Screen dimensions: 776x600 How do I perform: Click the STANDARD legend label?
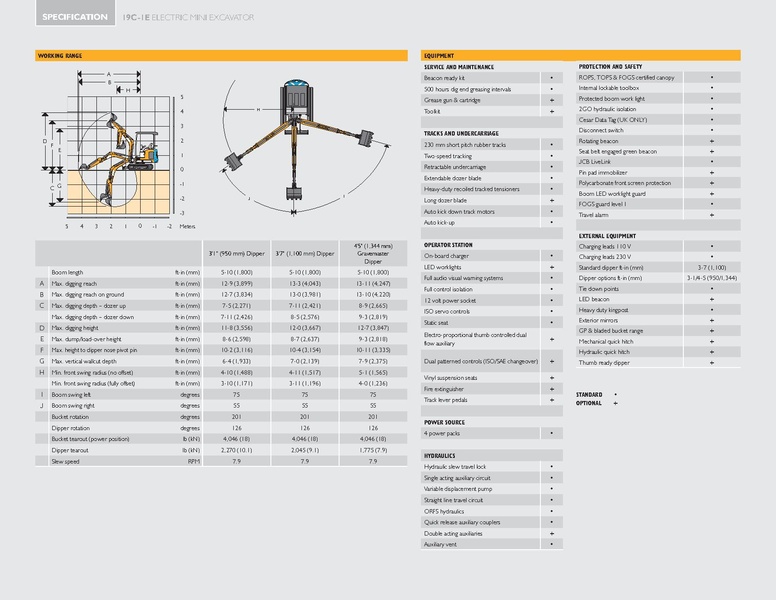click(x=589, y=395)
